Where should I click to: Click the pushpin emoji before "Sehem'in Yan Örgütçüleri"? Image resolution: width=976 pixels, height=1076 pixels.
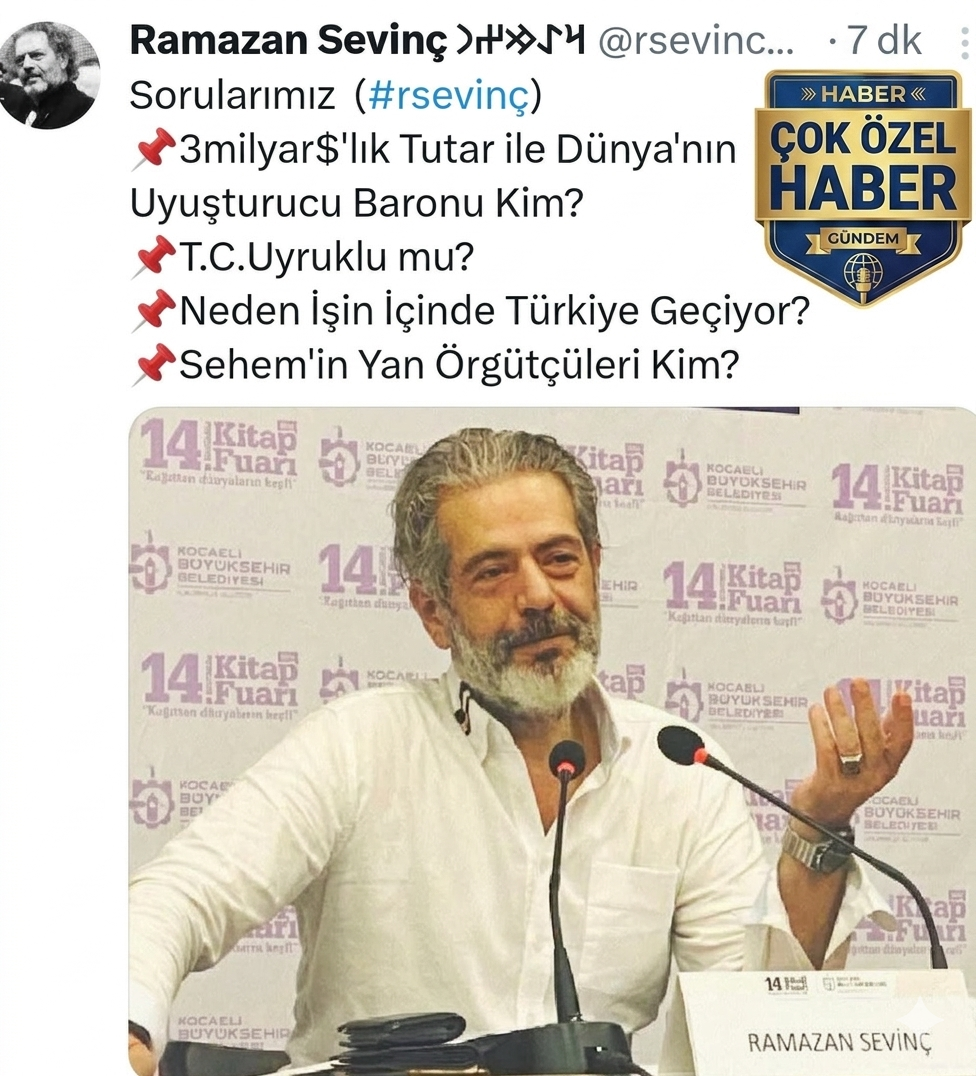tap(153, 364)
